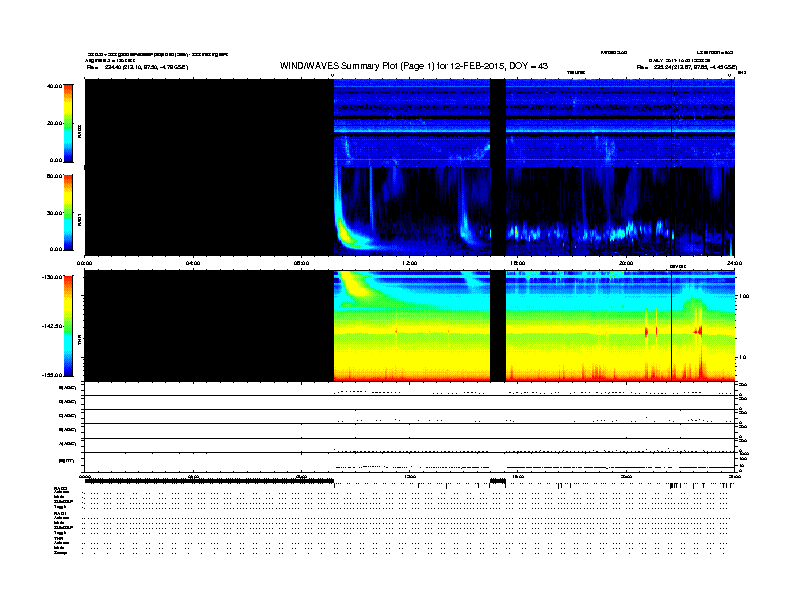Click the red burst cluster in TNR spectrogram

click(x=699, y=331)
